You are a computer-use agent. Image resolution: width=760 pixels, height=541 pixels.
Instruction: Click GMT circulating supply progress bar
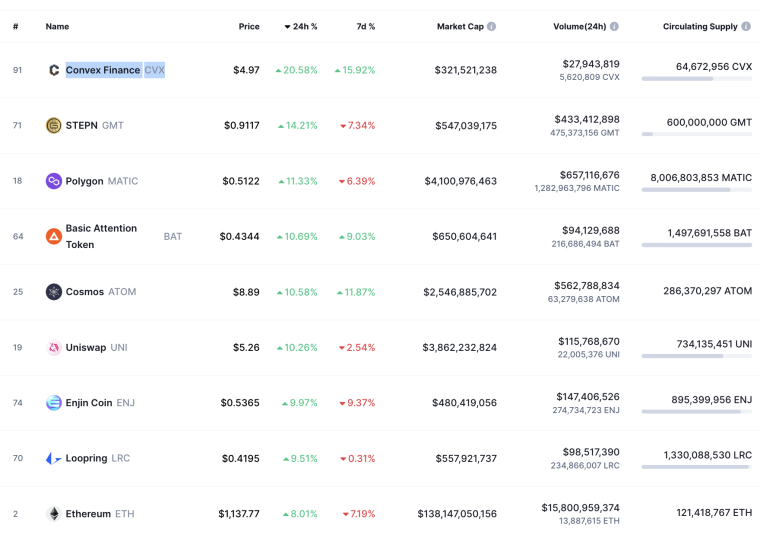pyautogui.click(x=697, y=134)
